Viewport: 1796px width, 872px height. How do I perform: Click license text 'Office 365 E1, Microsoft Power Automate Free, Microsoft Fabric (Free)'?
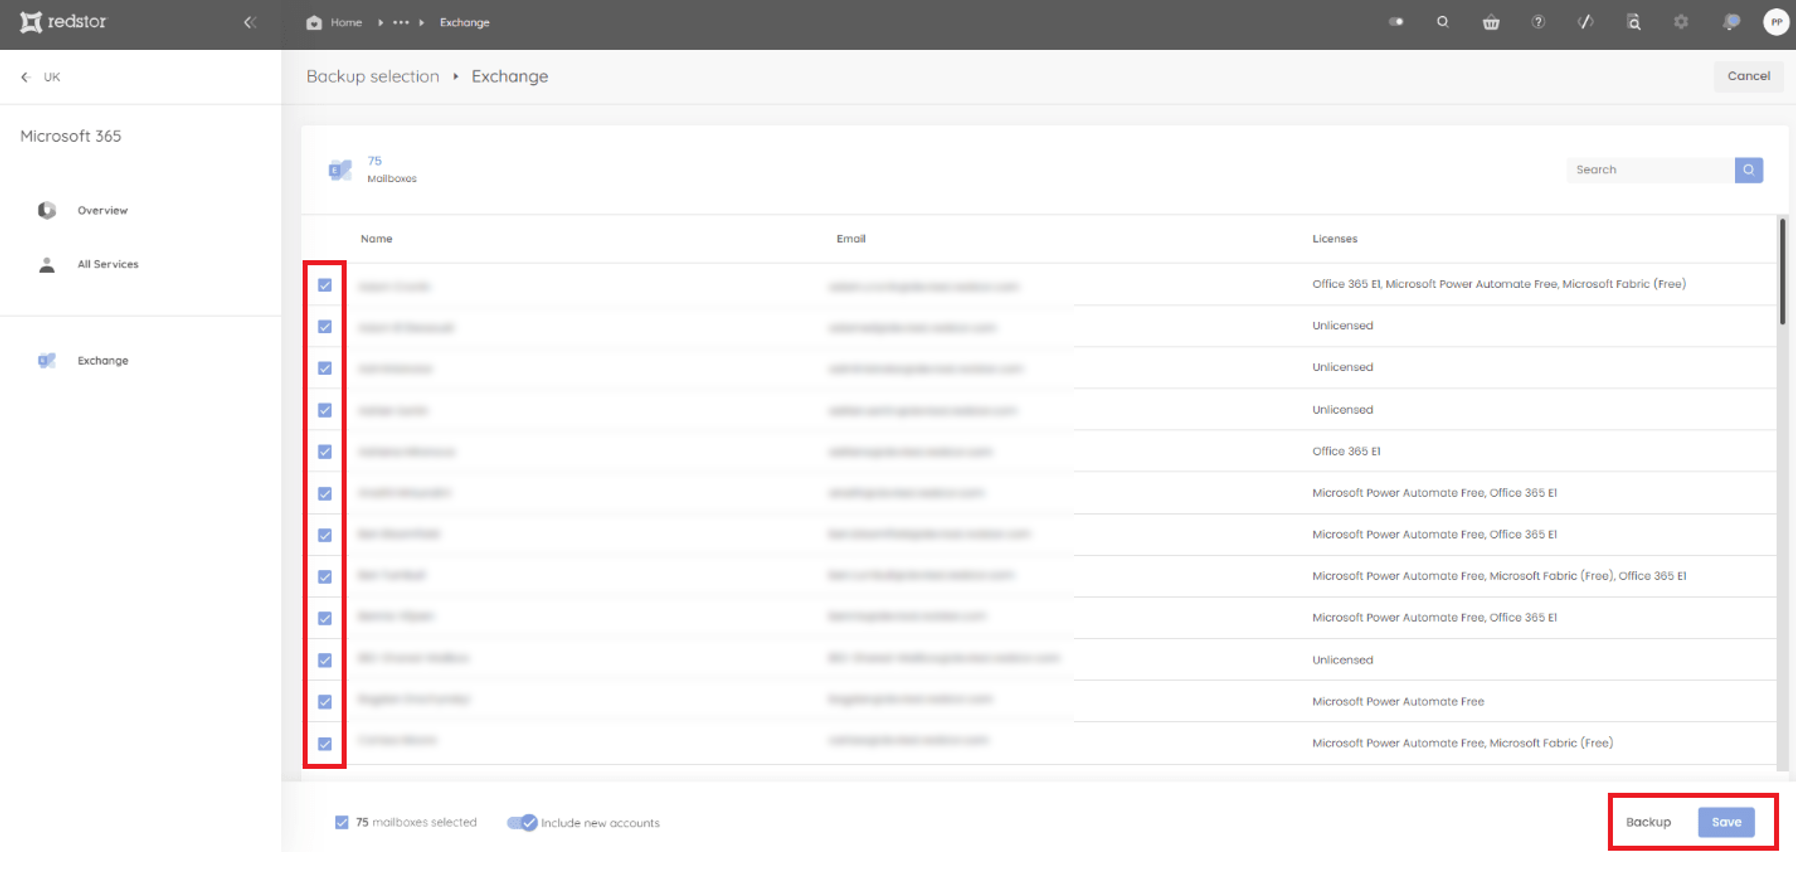(1499, 284)
